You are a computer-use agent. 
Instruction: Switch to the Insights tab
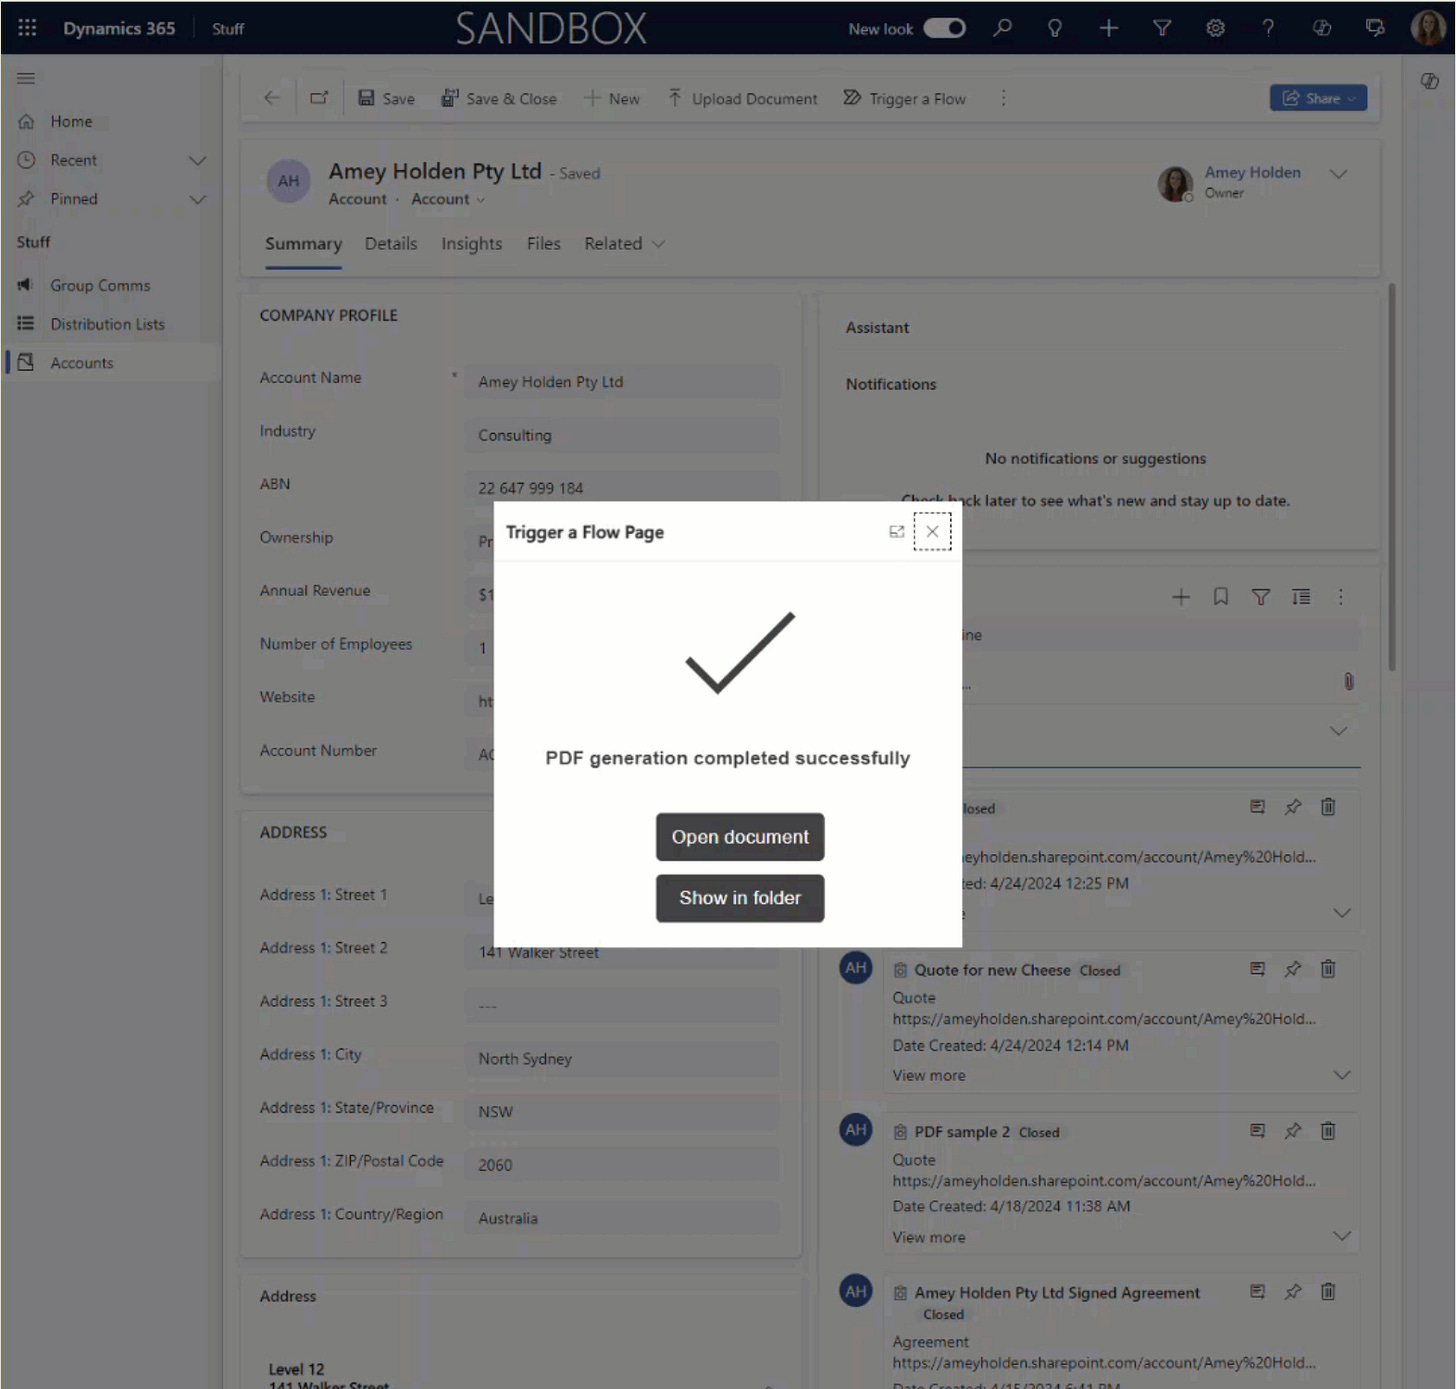[472, 244]
